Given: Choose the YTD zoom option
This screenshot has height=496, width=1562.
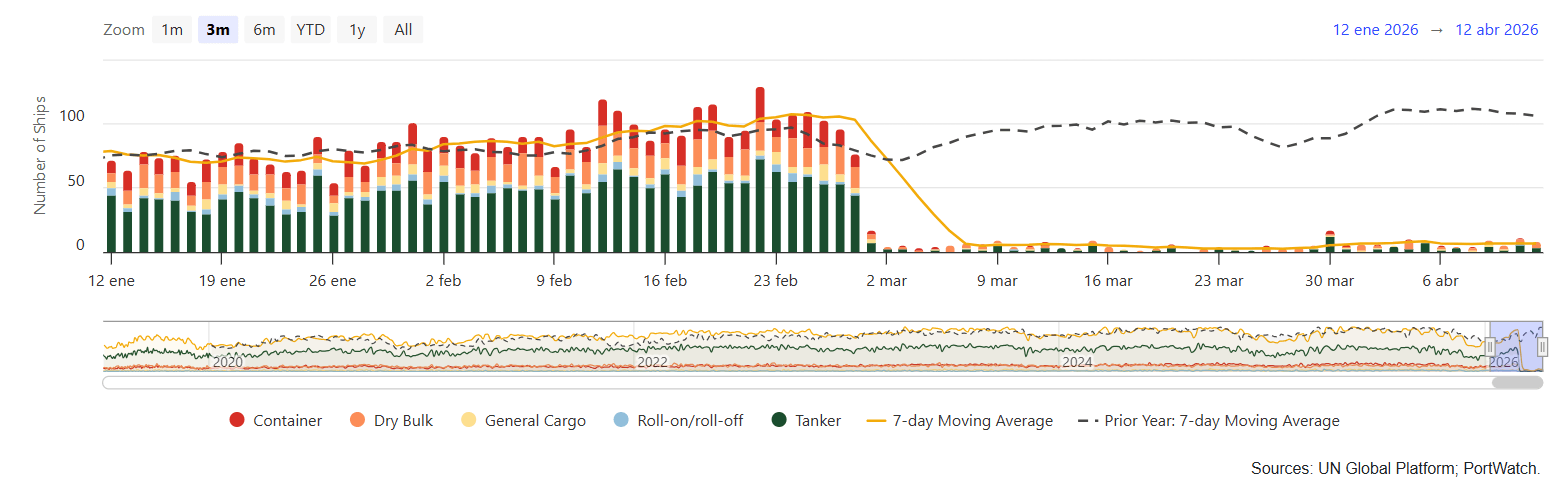Looking at the screenshot, I should 310,30.
